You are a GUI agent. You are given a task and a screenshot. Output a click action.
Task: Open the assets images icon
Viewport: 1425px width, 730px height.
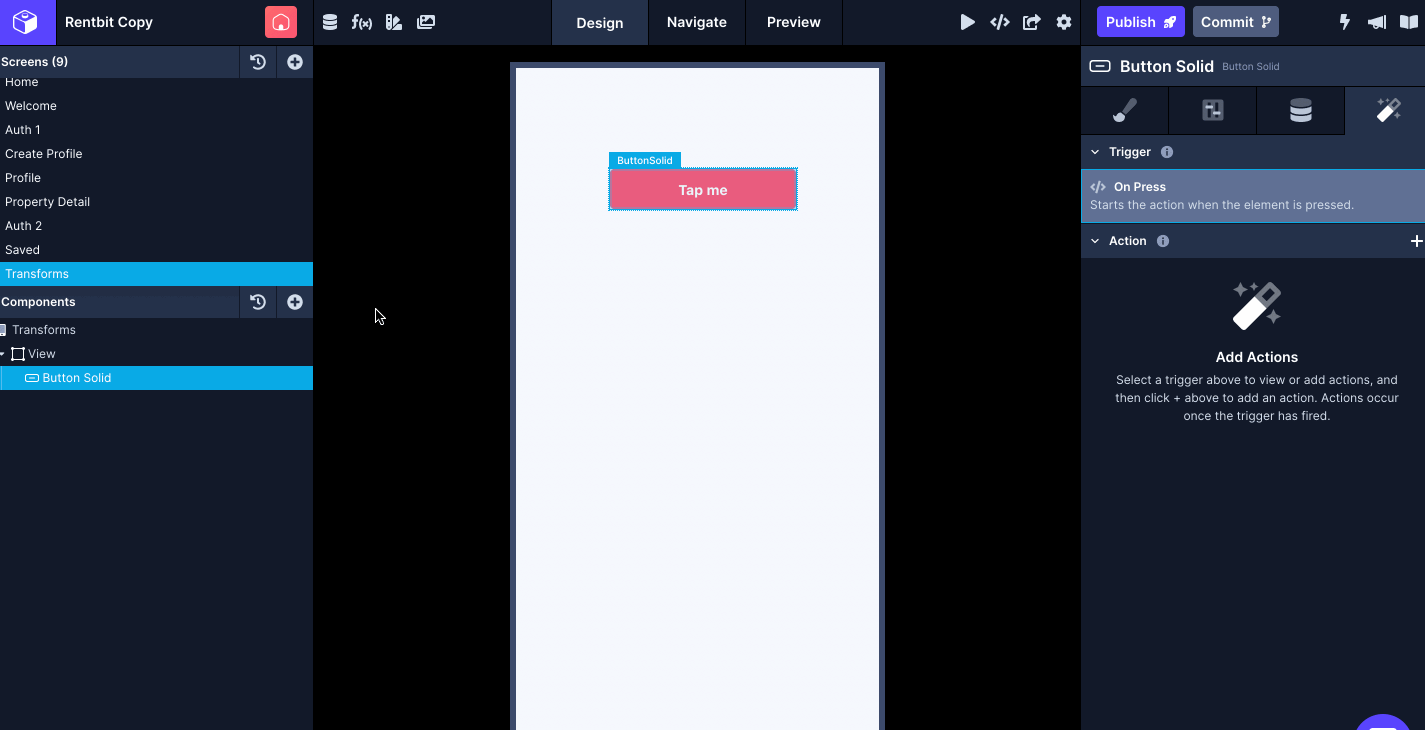426,22
